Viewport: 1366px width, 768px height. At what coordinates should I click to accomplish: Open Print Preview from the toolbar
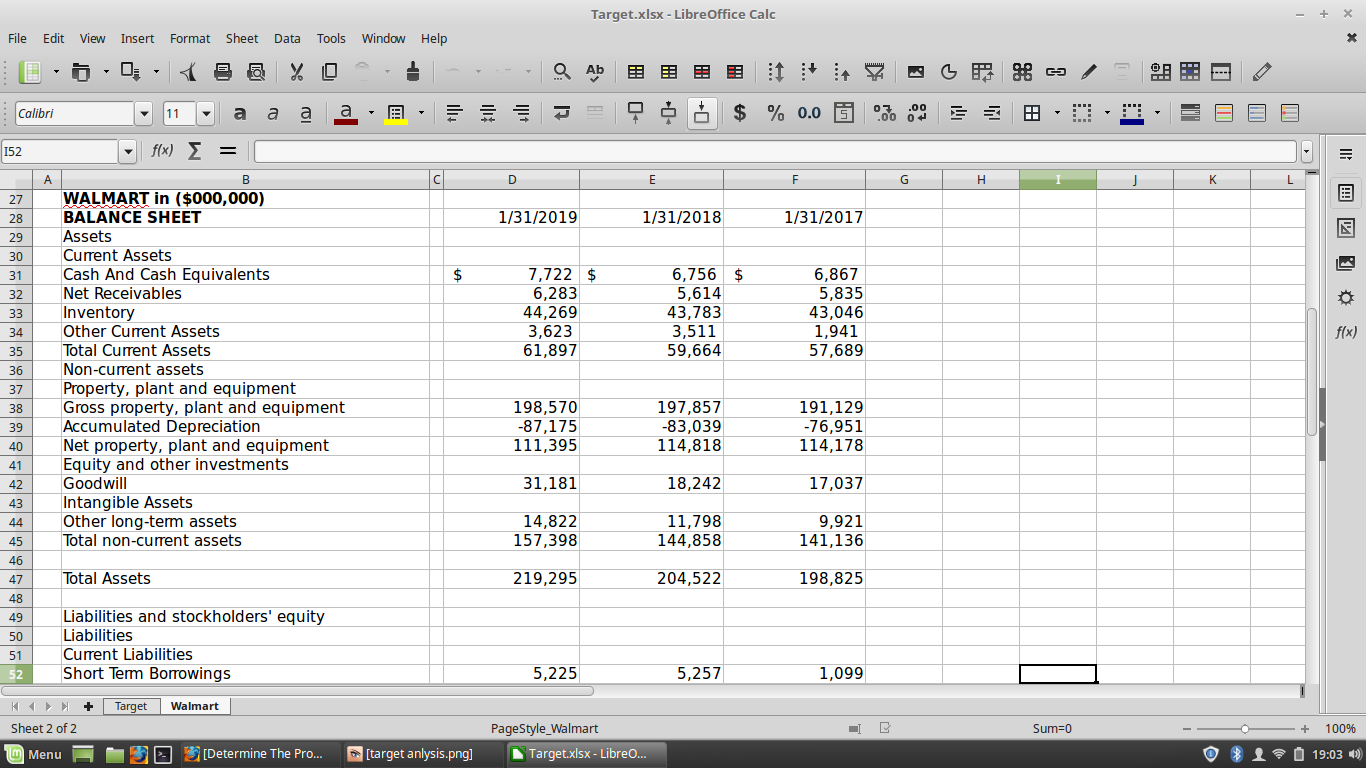tap(257, 72)
